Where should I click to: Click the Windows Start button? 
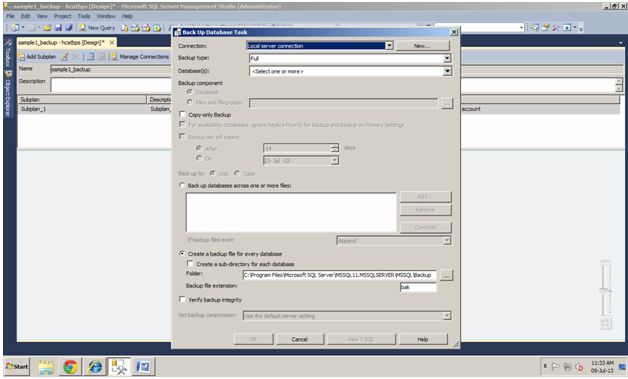pos(17,367)
